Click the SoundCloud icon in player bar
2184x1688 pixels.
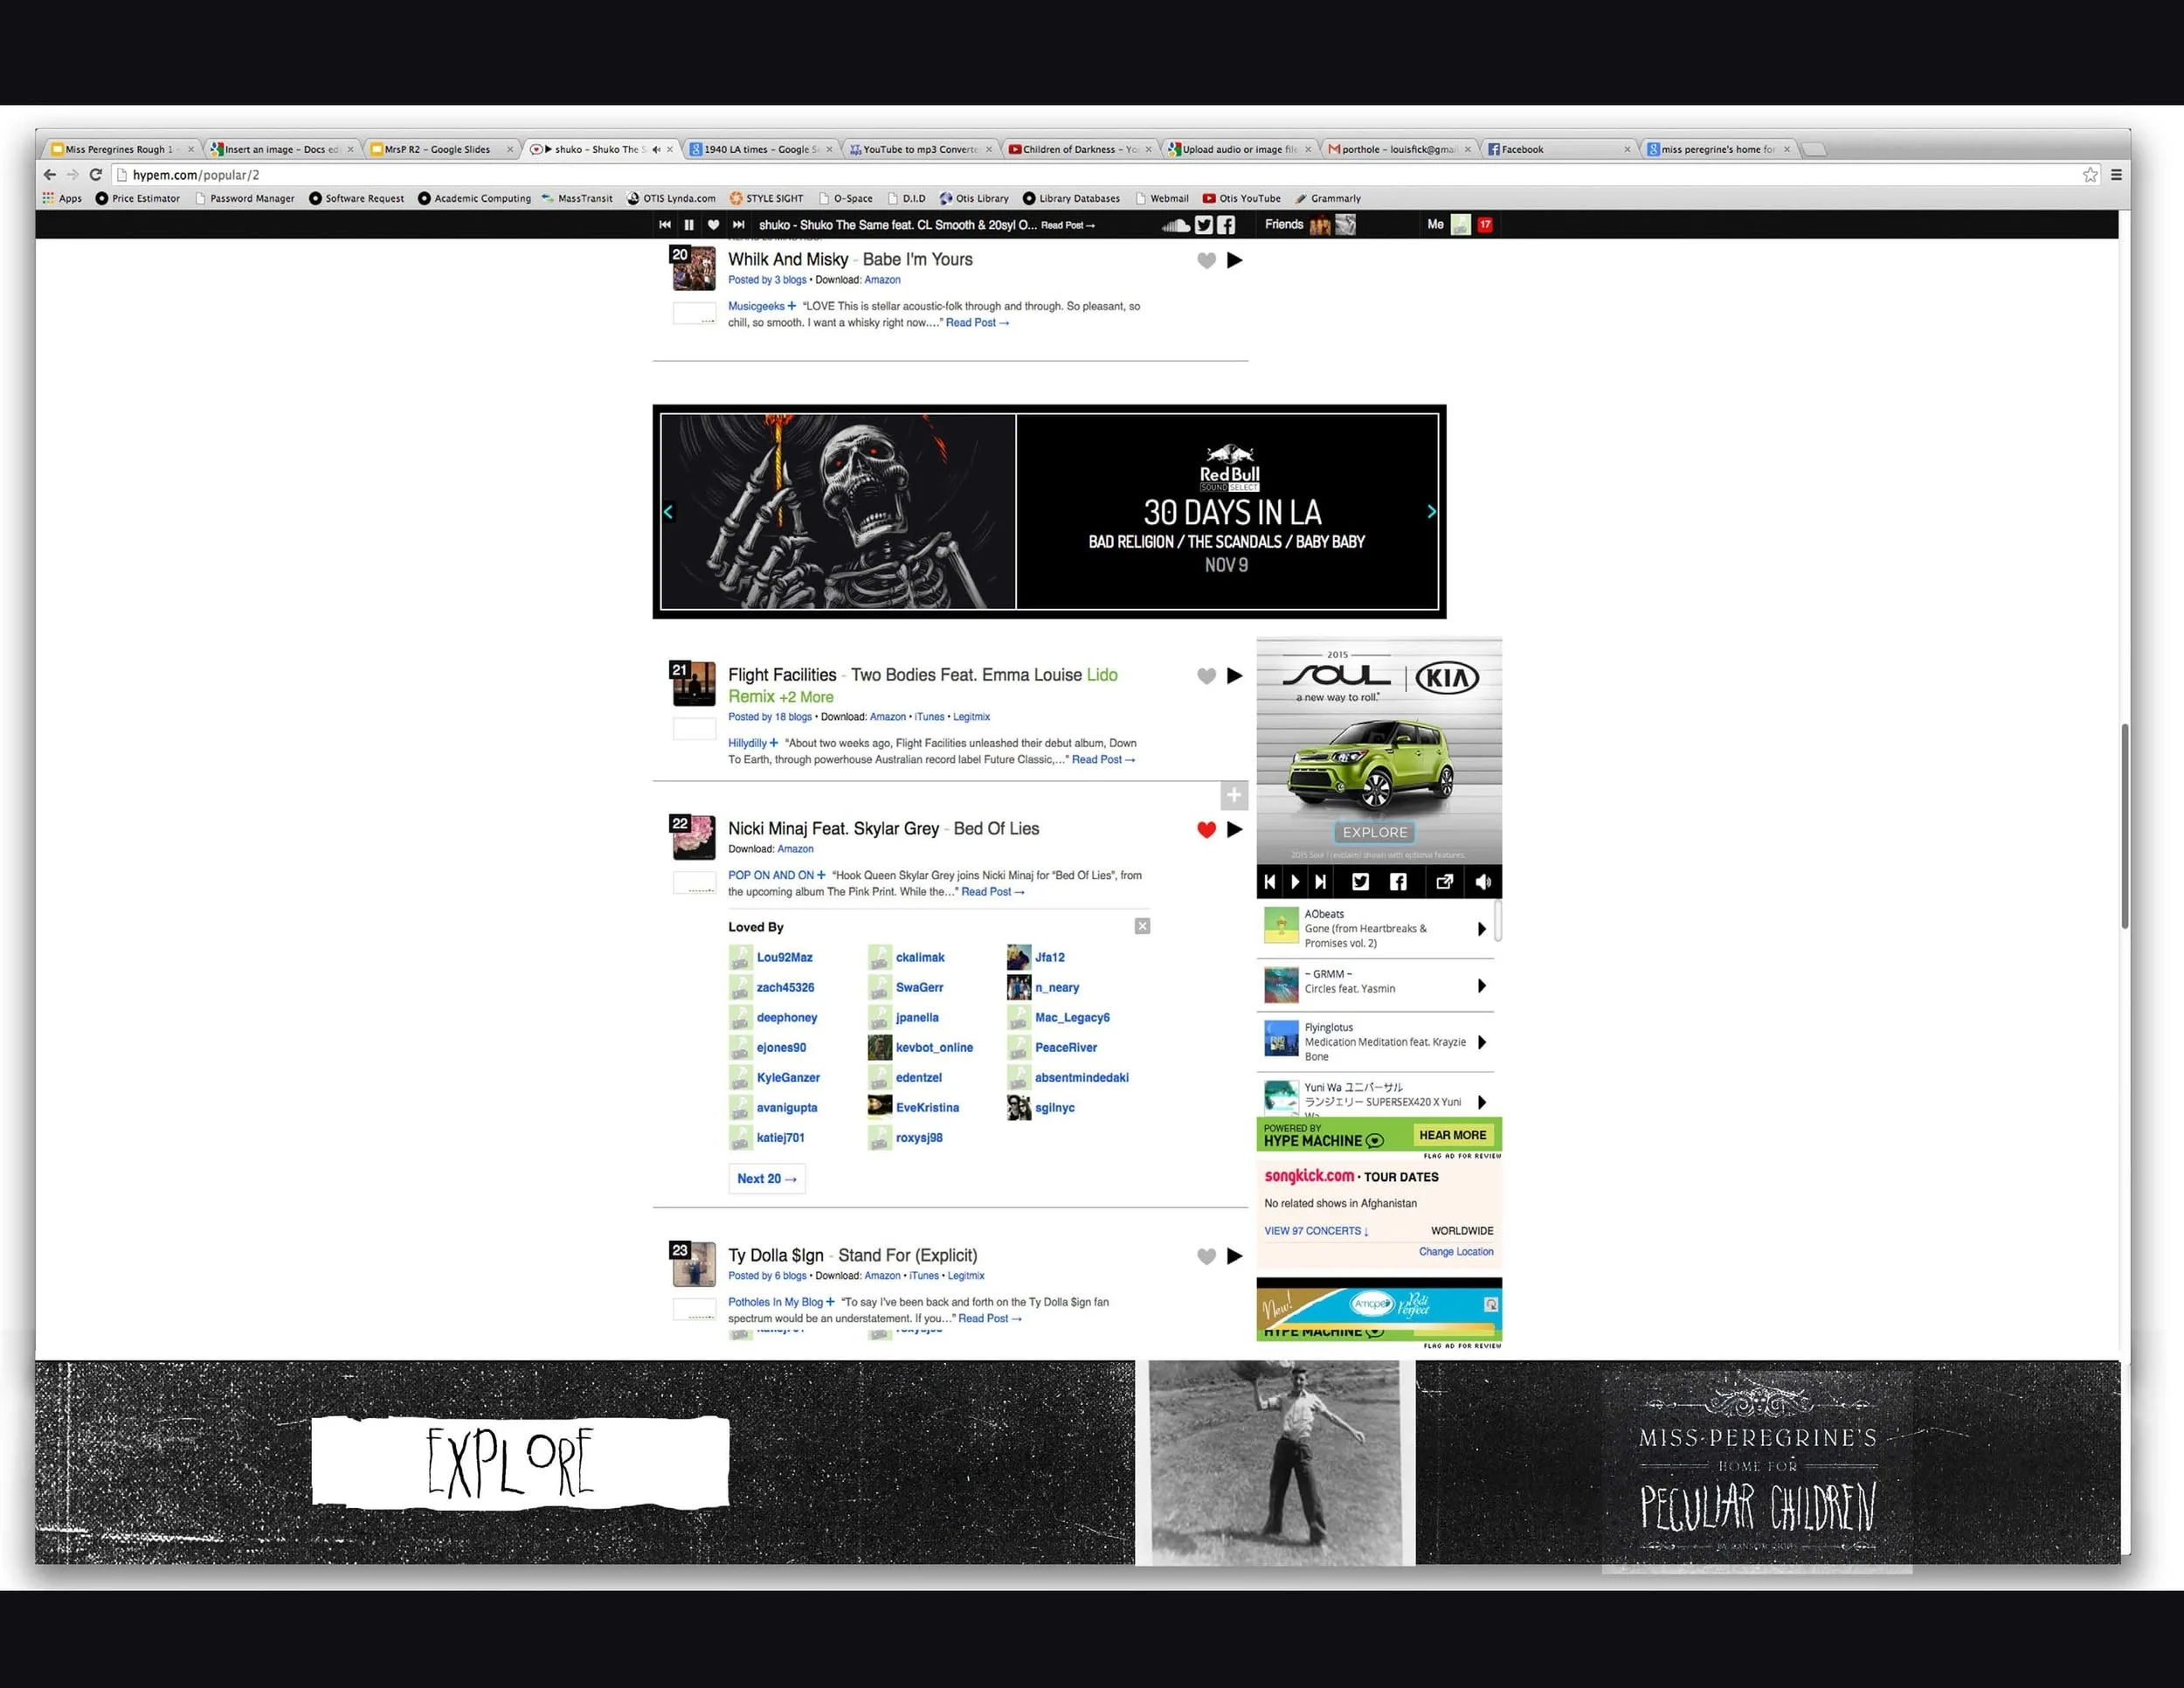tap(1176, 225)
